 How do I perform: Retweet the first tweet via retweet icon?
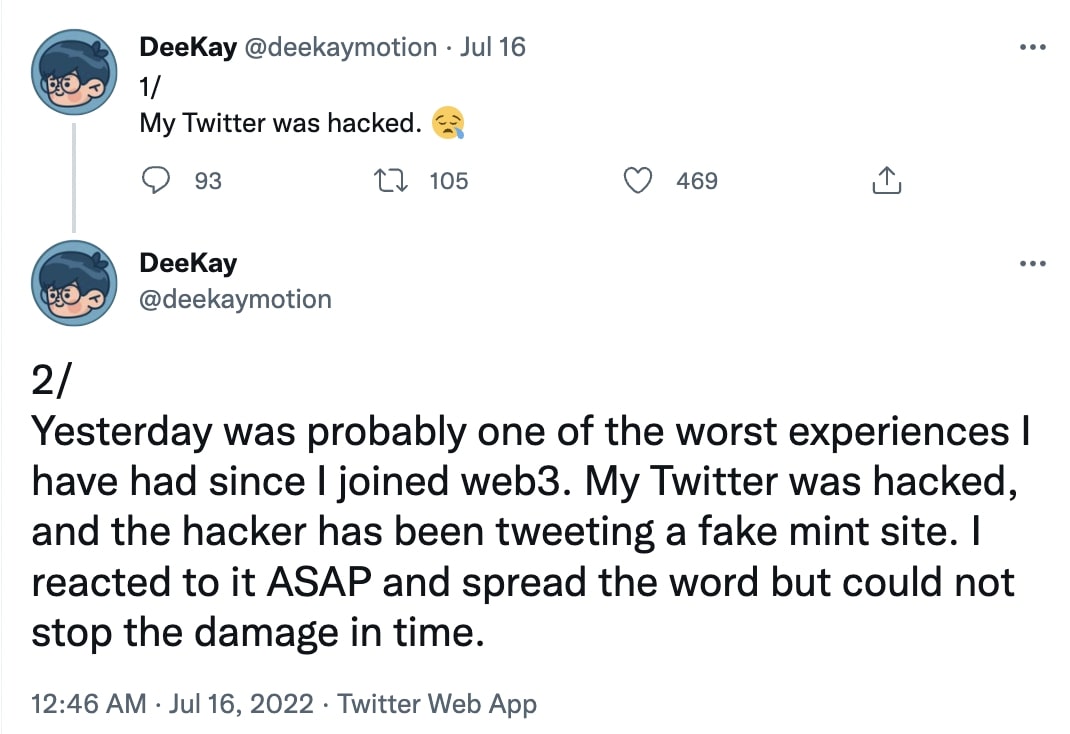391,181
